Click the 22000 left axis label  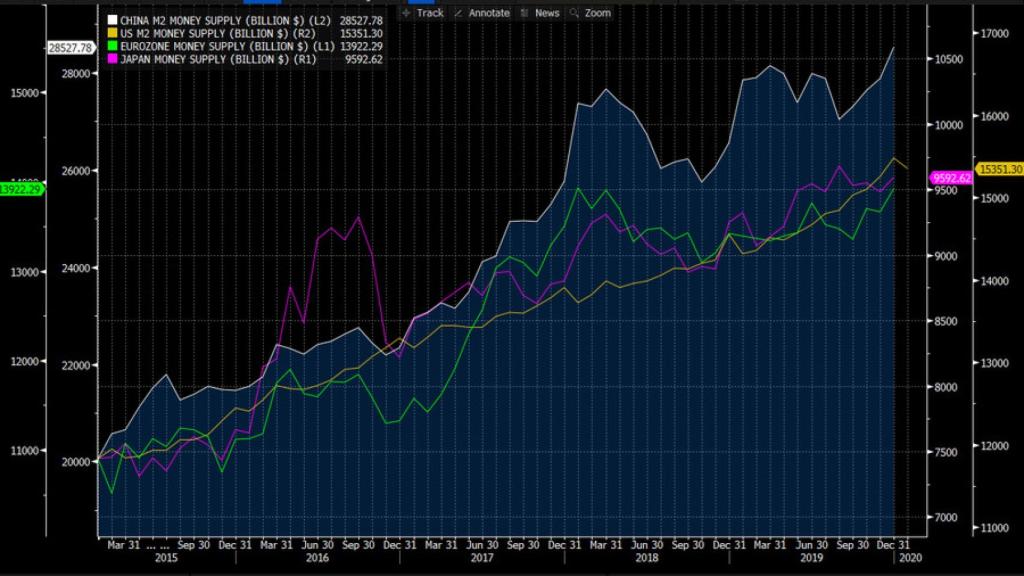pos(76,366)
